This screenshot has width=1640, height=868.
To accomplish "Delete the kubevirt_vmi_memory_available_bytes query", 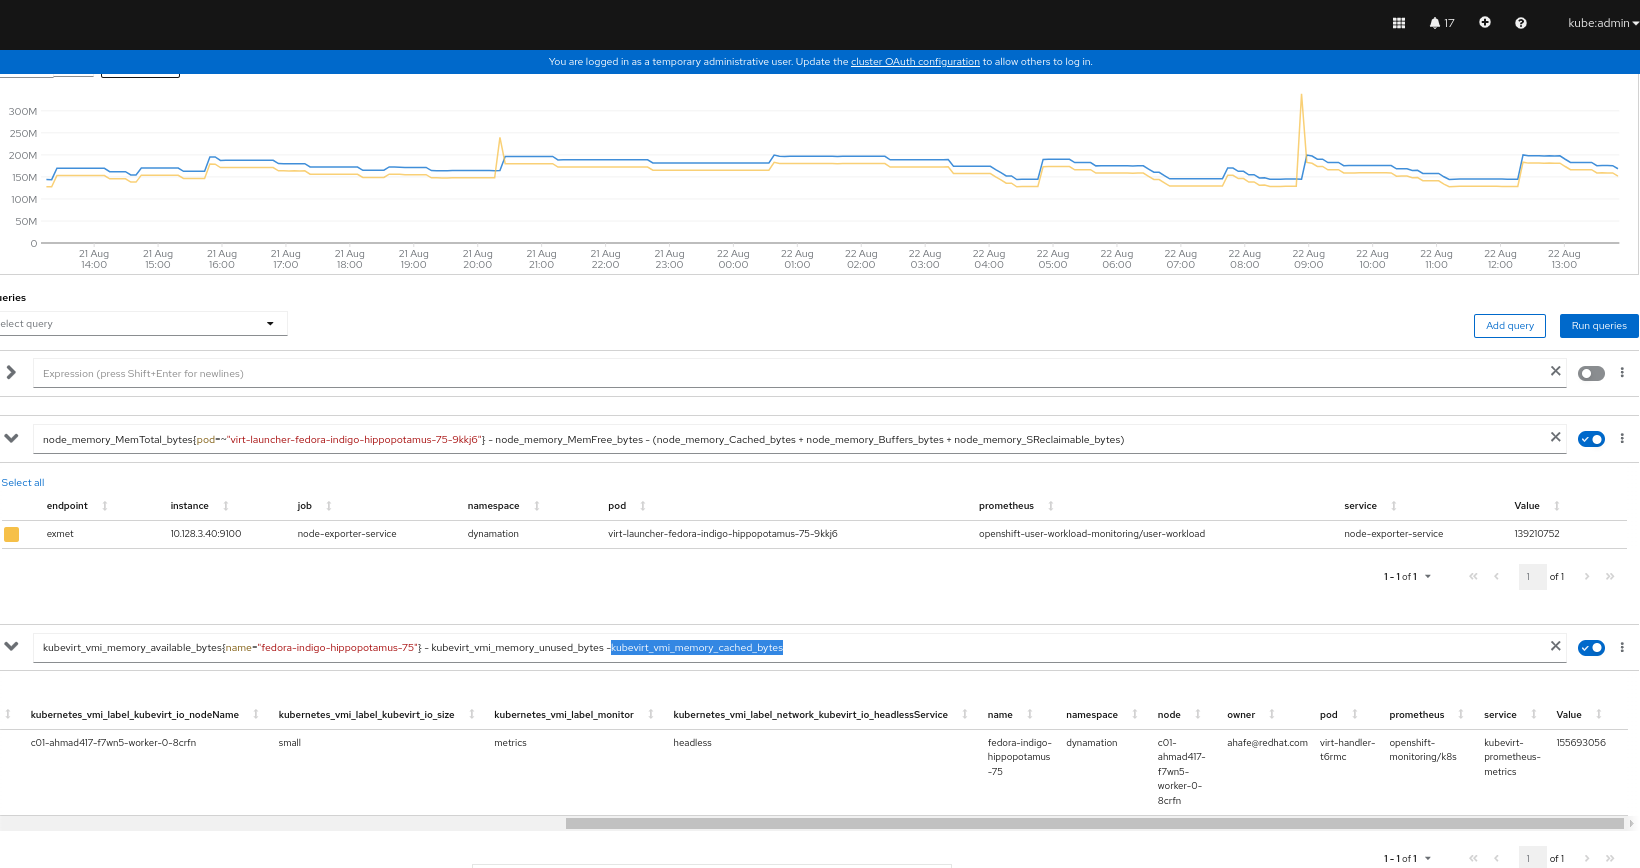I will coord(1555,646).
